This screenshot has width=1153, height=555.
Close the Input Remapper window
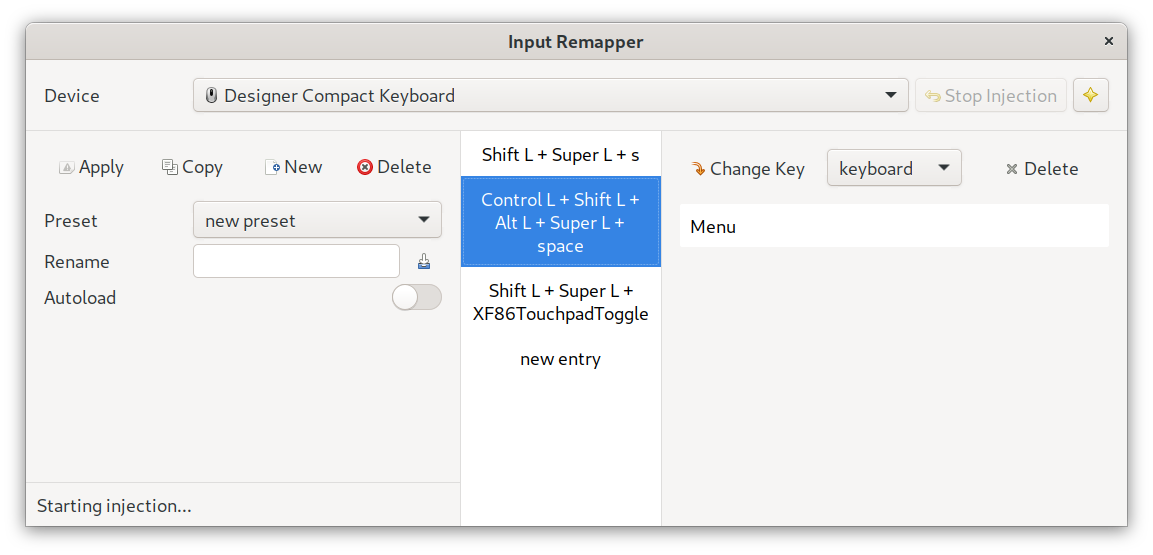1109,41
